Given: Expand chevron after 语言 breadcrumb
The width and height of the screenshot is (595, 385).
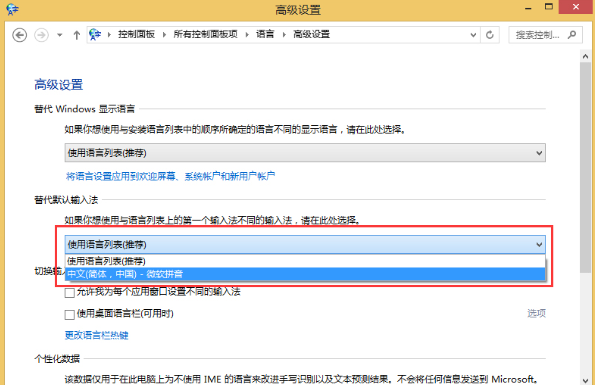Looking at the screenshot, I should (284, 35).
